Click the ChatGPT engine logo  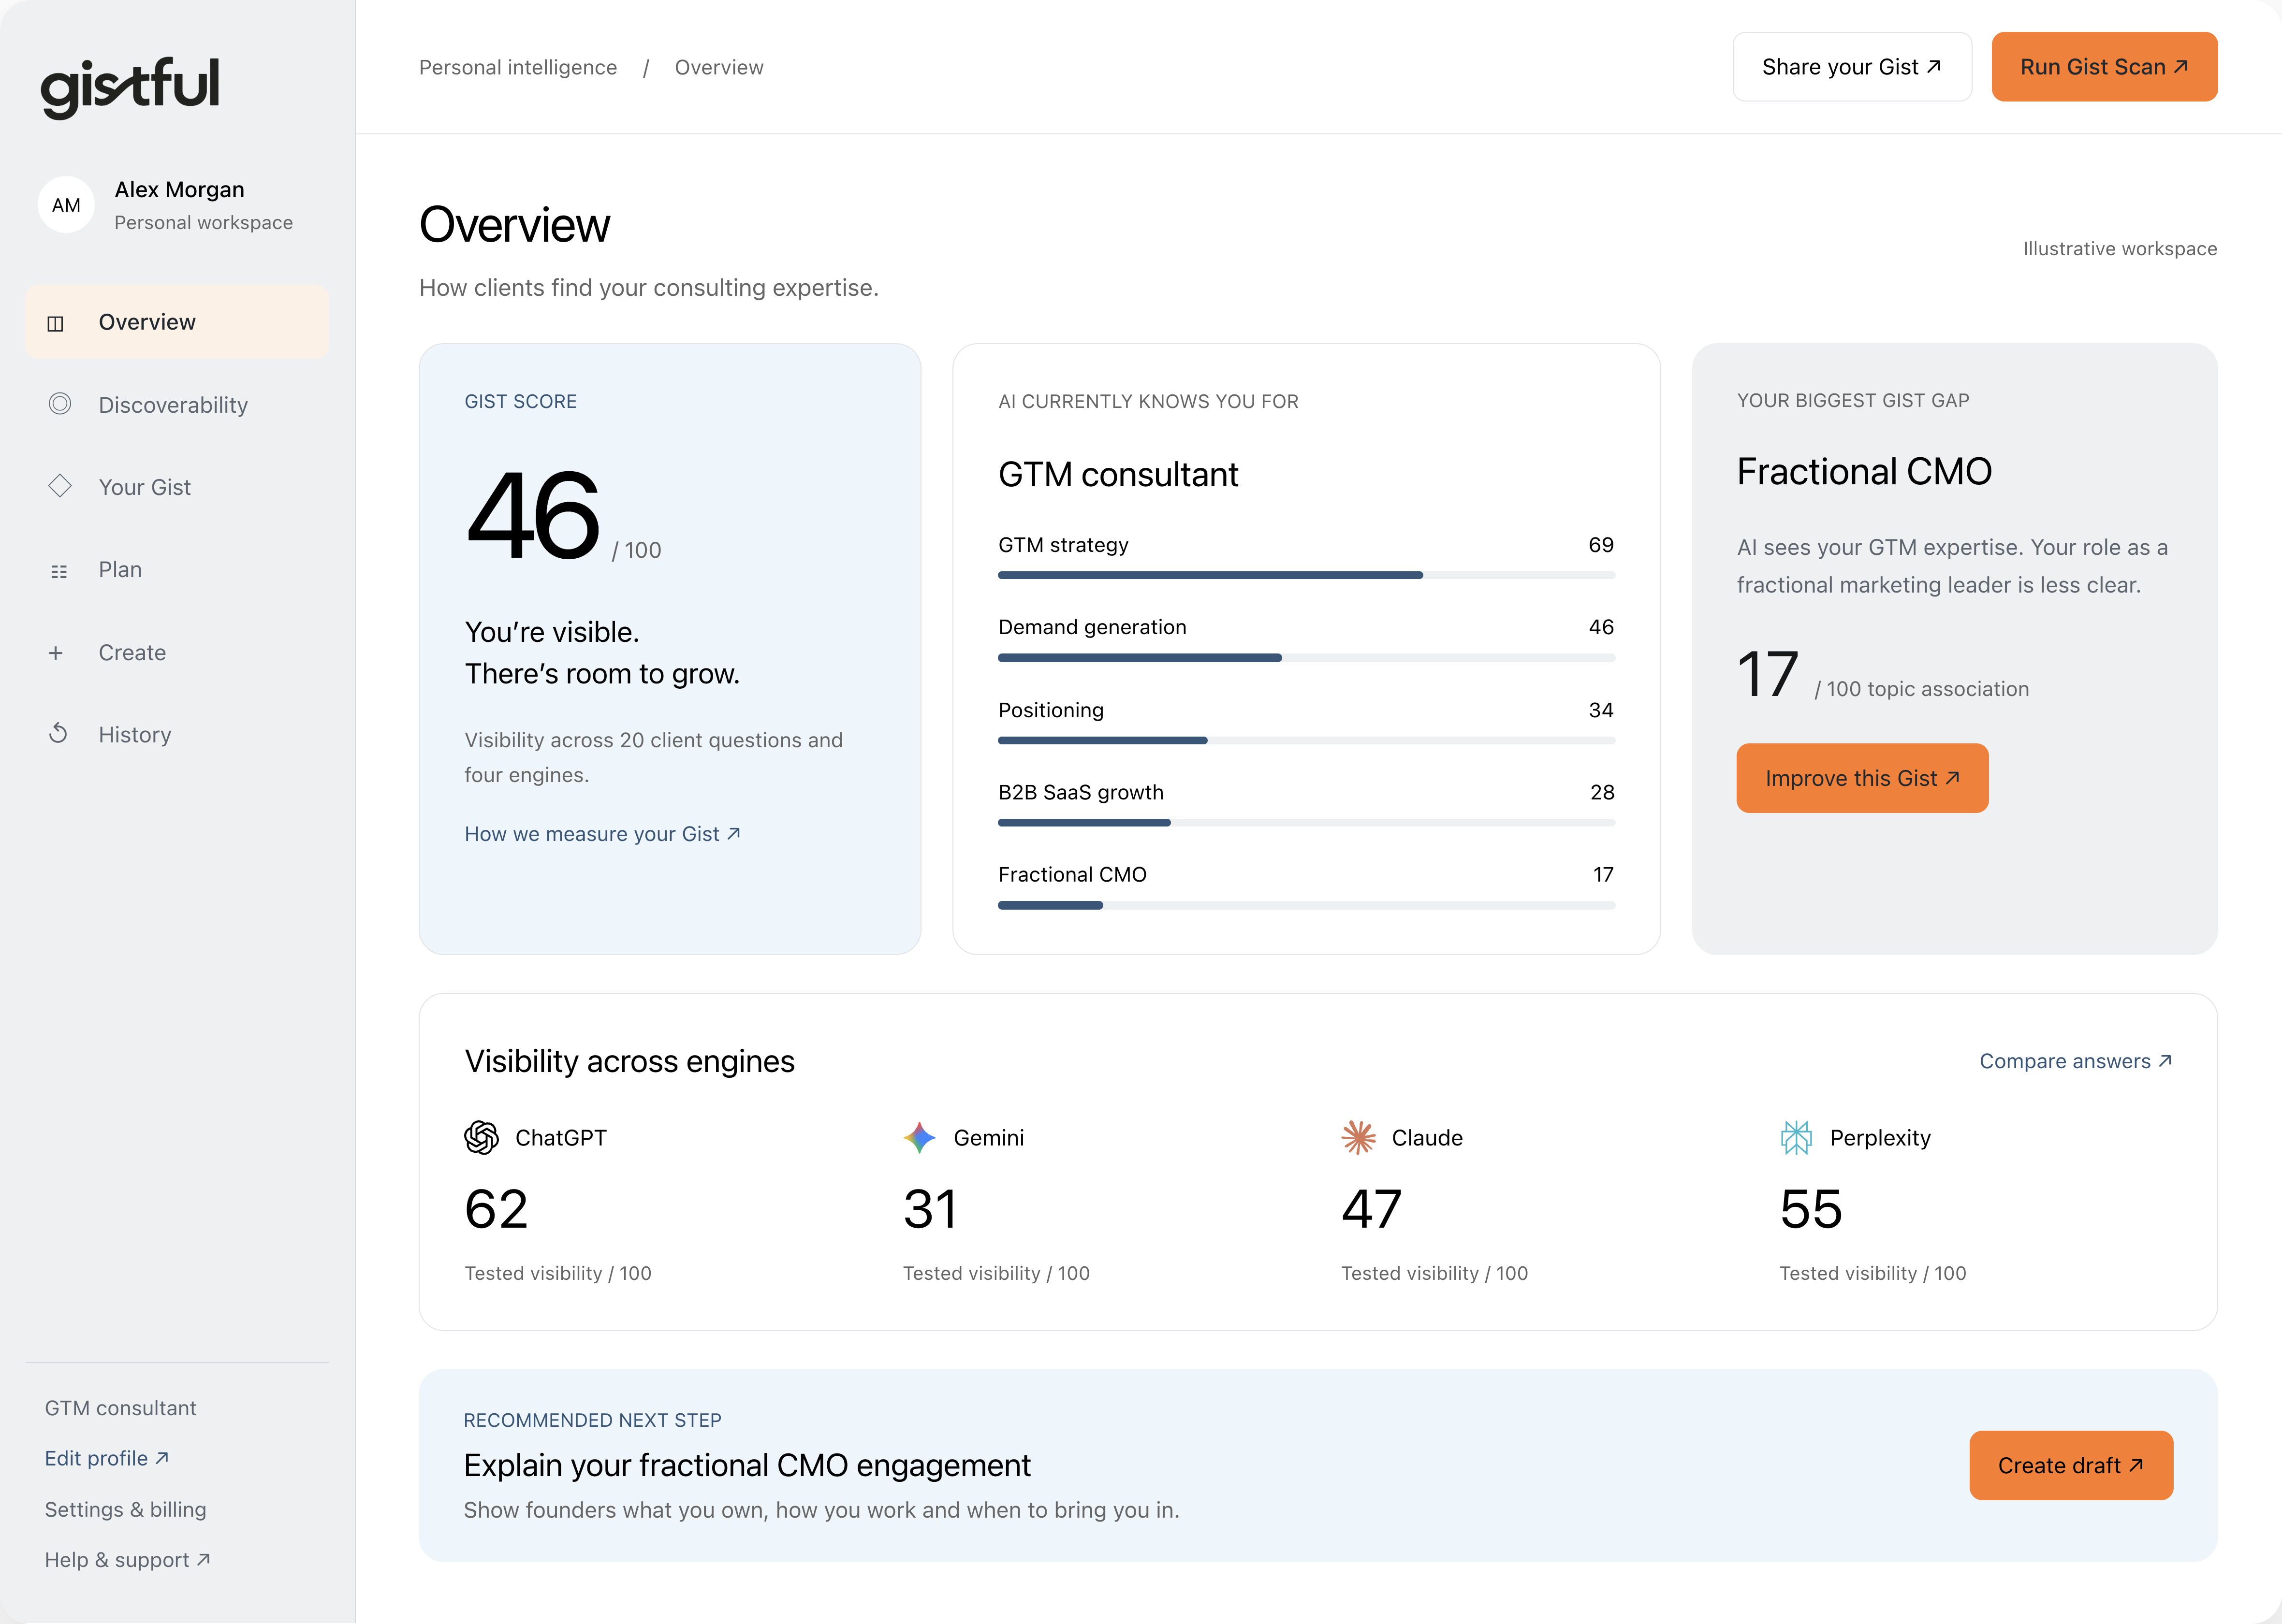click(482, 1137)
